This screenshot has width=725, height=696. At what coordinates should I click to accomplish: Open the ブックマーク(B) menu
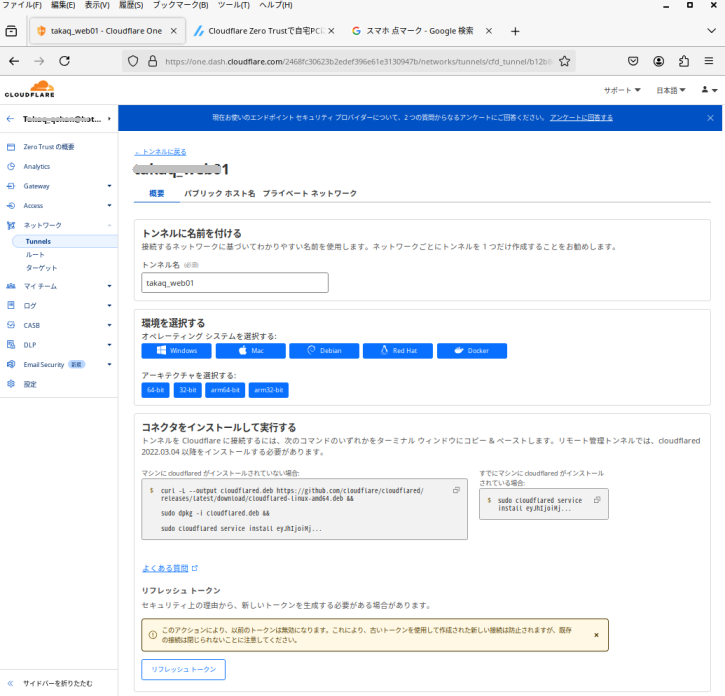tap(180, 5)
